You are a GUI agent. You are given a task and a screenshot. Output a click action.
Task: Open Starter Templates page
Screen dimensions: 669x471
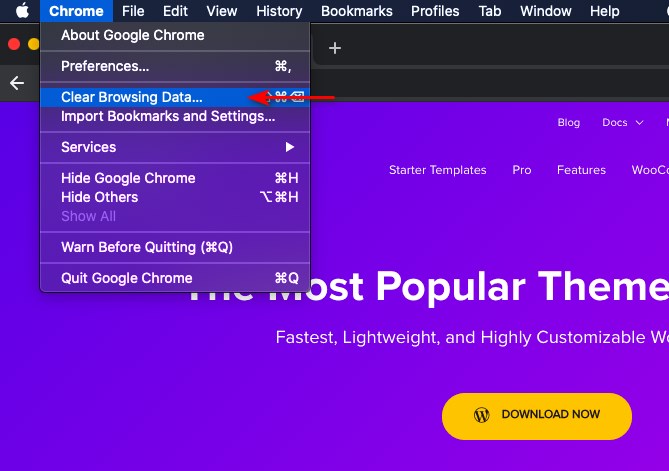(437, 170)
